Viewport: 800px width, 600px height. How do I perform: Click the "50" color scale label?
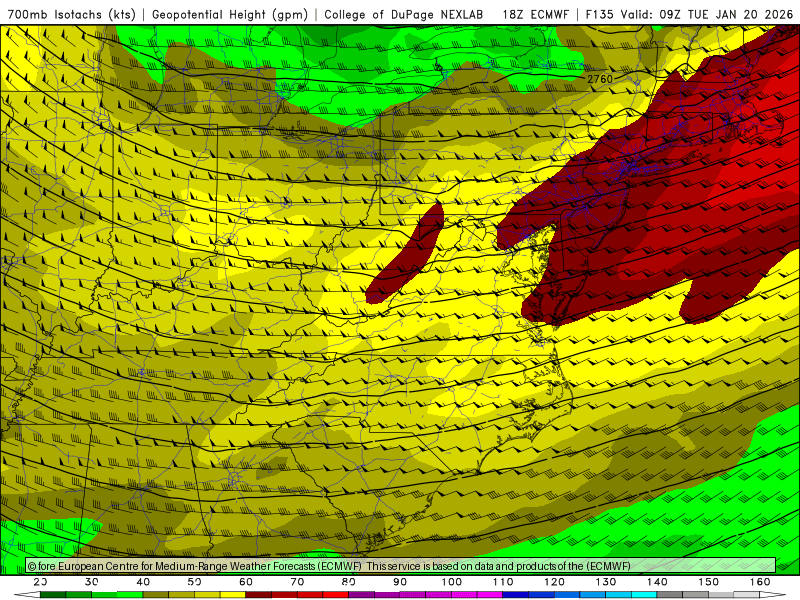194,582
